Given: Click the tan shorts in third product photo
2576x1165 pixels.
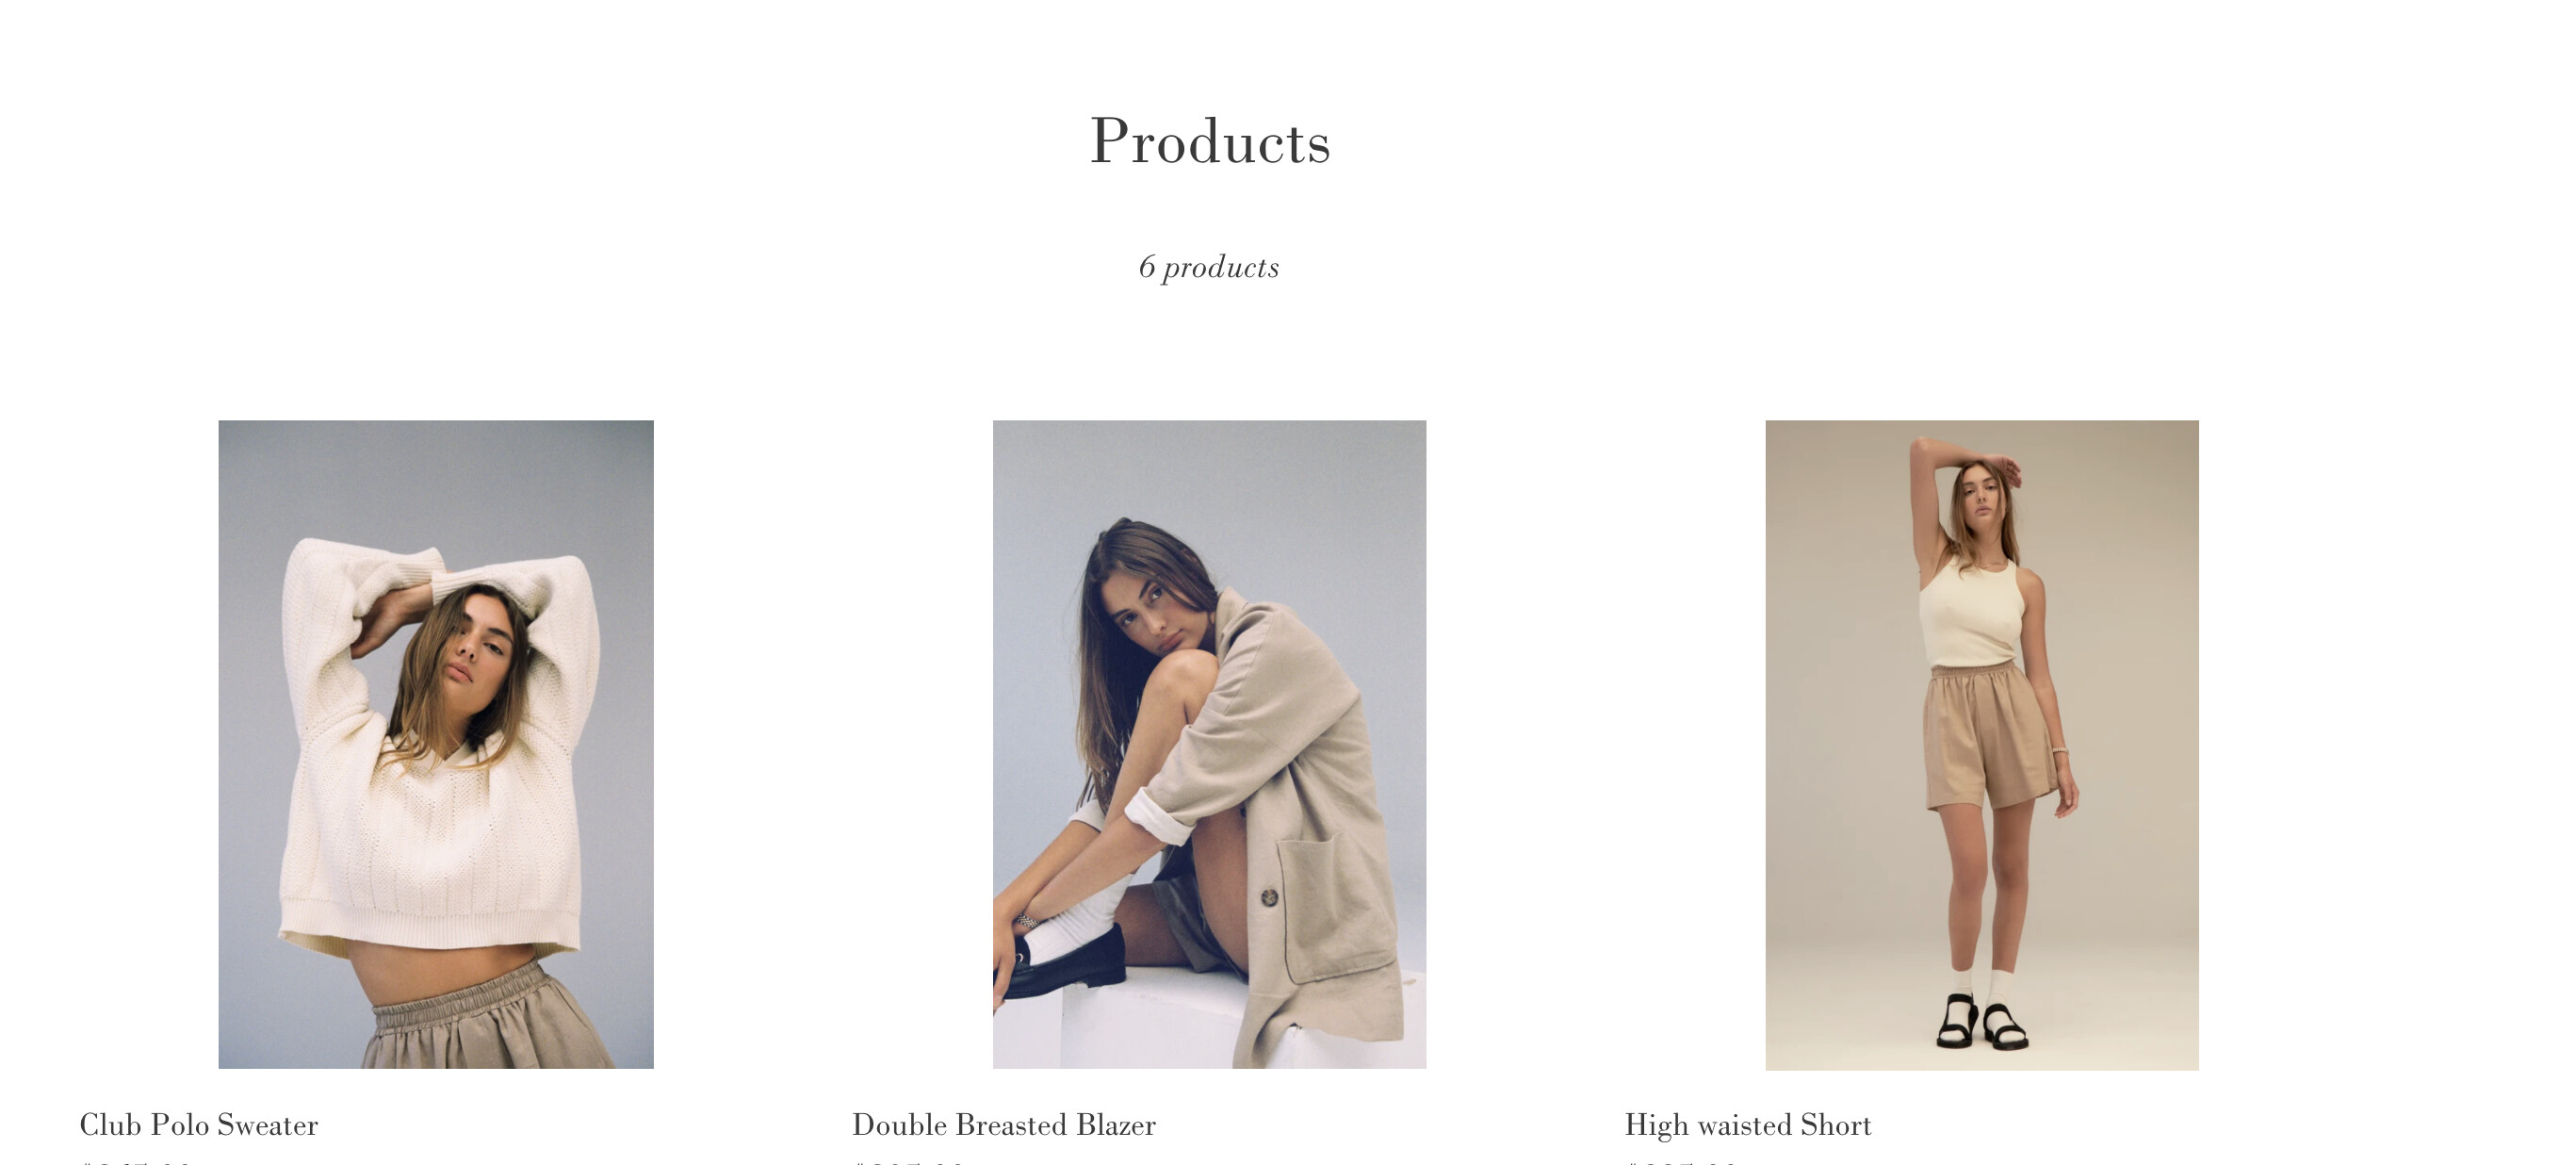Looking at the screenshot, I should 1988,735.
